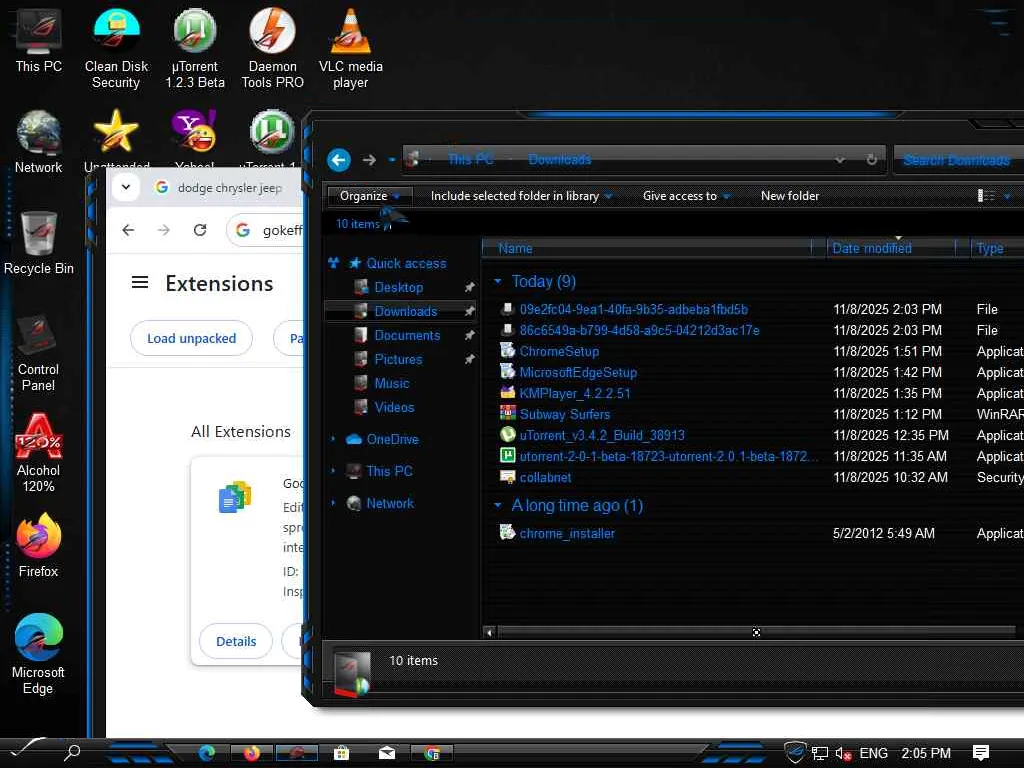Launch Clean Disk Security shortcut
The image size is (1024, 768).
pos(116,48)
